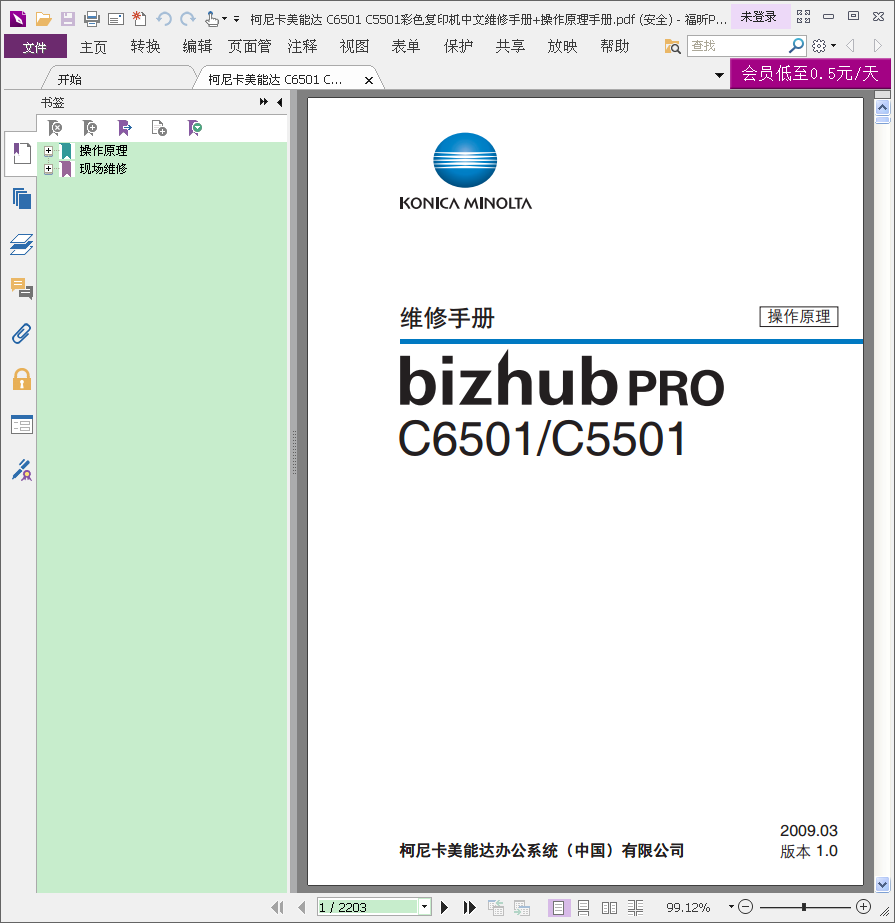Go to last page button
This screenshot has width=895, height=923.
point(469,907)
